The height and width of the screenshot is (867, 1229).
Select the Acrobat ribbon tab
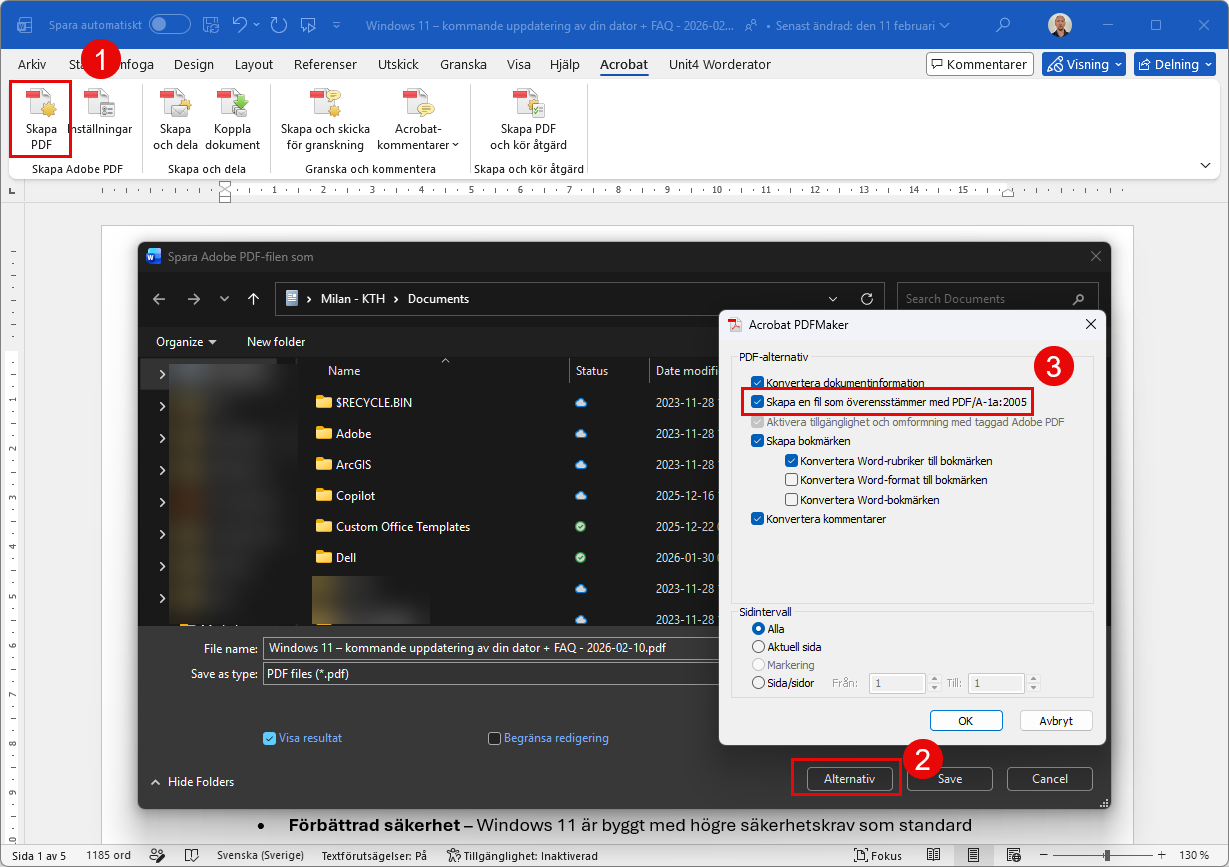click(x=624, y=64)
